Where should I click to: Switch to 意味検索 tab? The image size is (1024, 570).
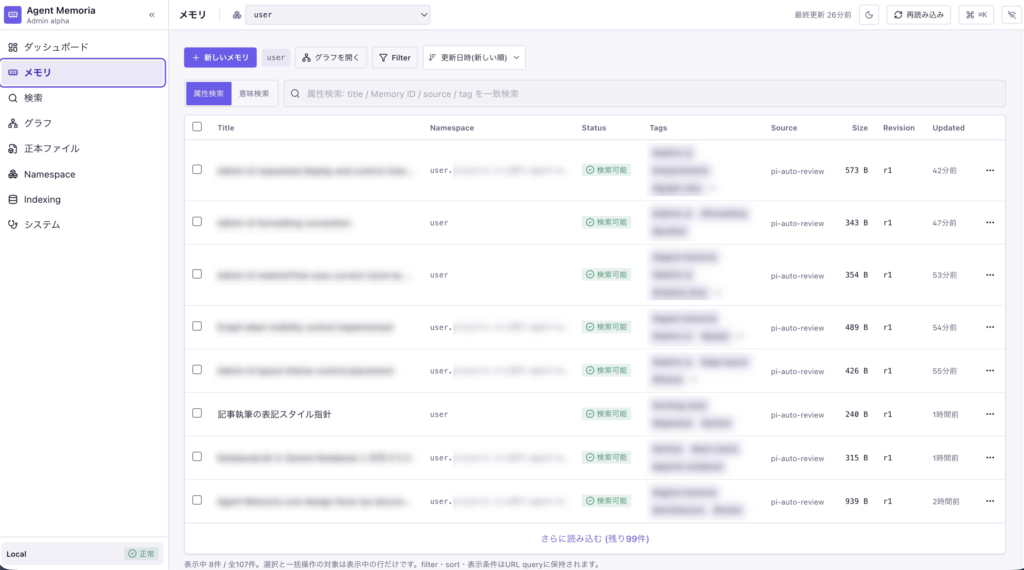(254, 93)
